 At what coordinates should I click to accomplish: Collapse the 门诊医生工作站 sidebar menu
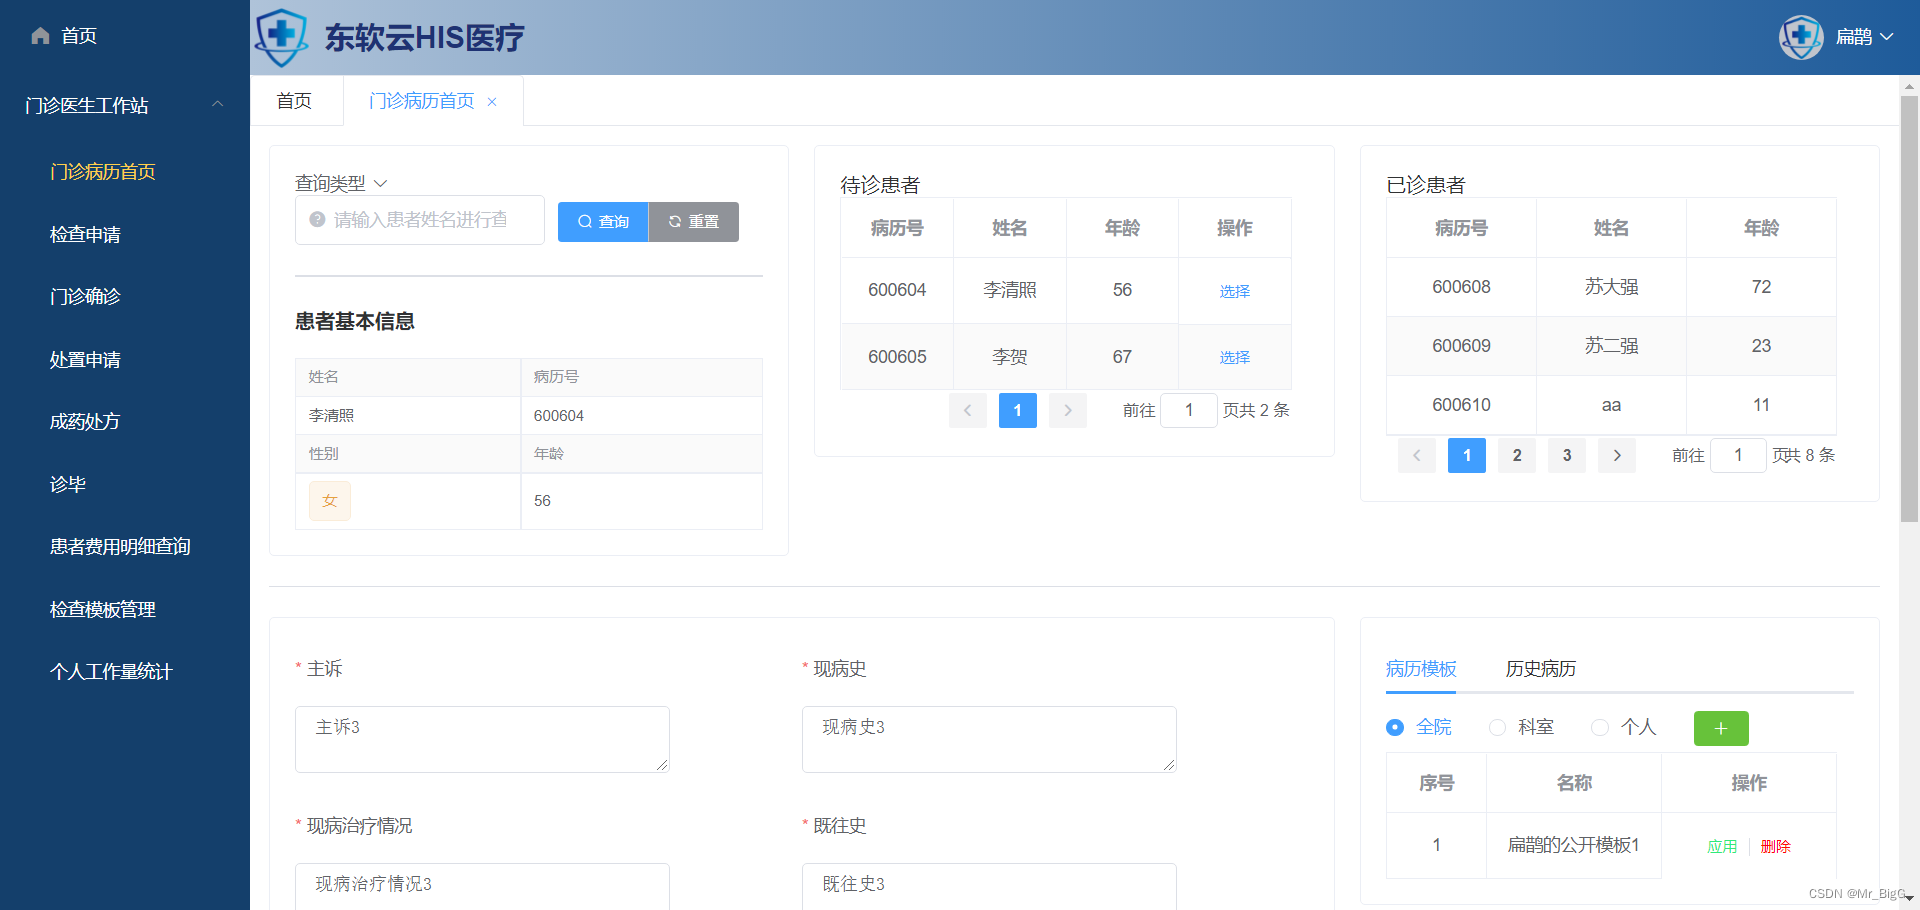(x=217, y=104)
